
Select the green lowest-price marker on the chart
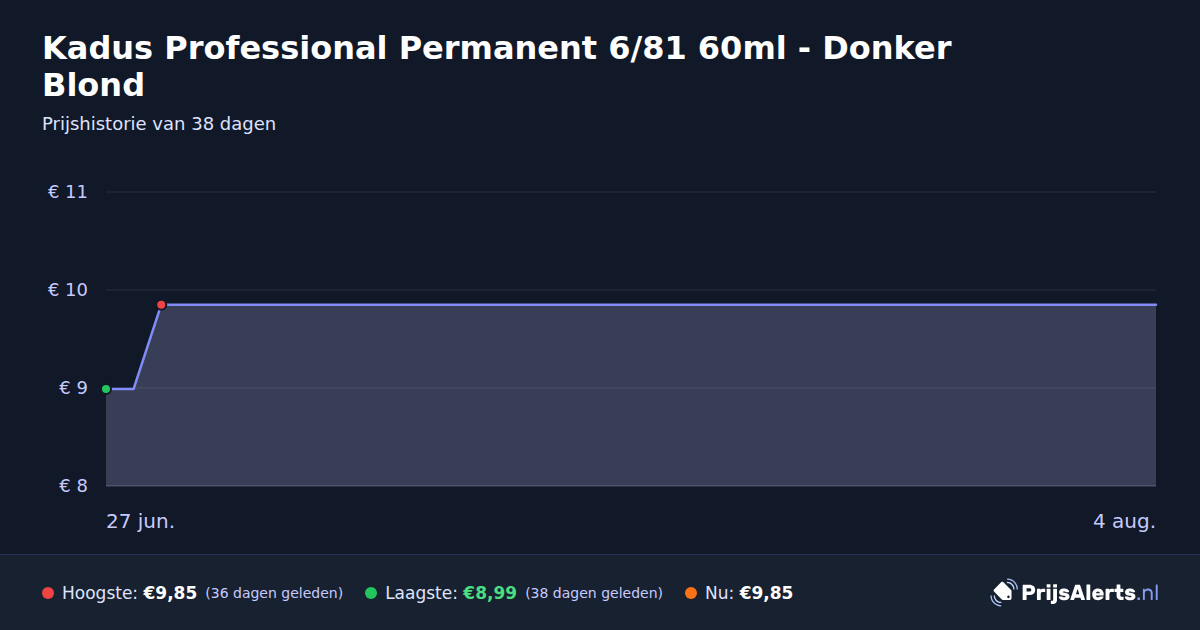[106, 389]
